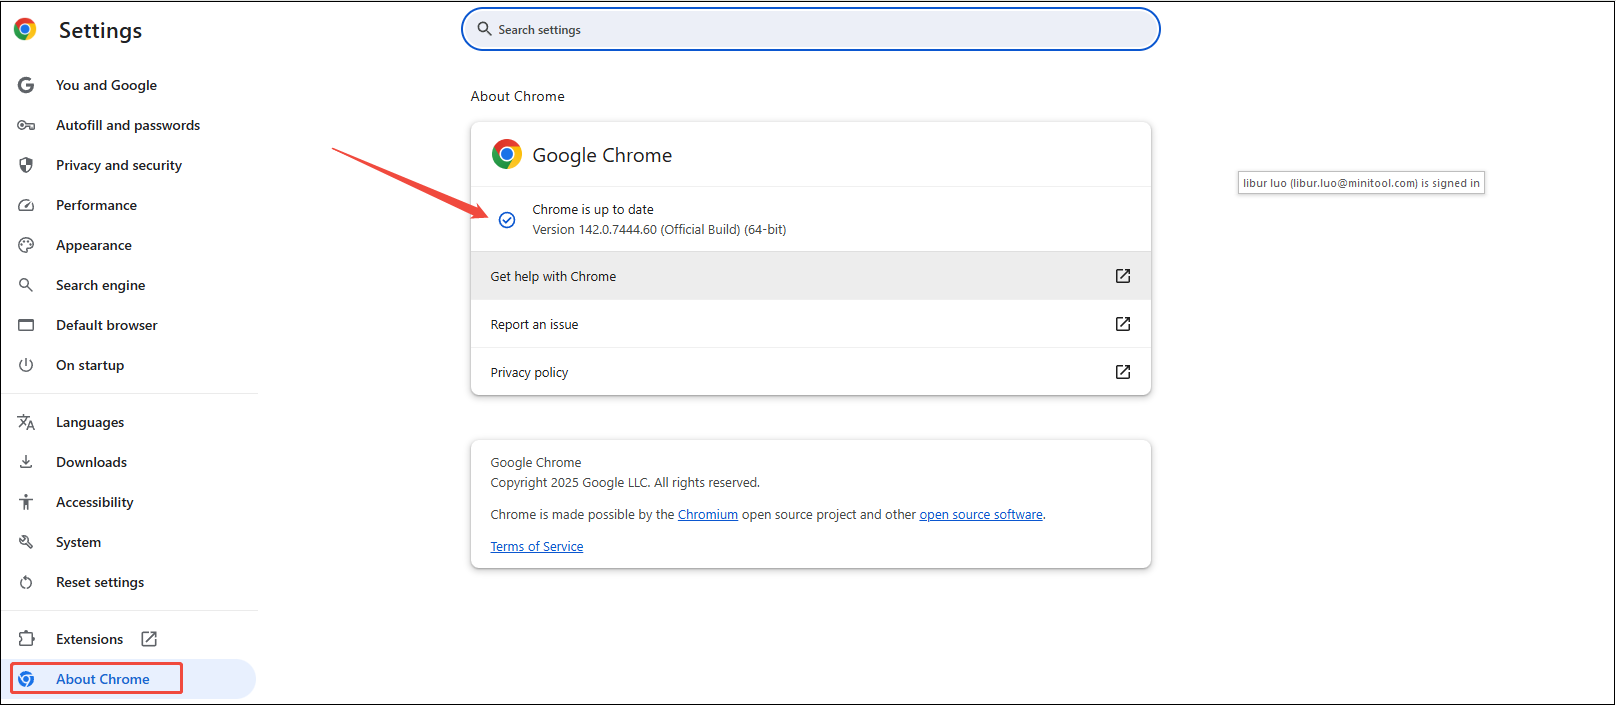Select the Languages translate icon
The height and width of the screenshot is (705, 1616).
(x=26, y=422)
